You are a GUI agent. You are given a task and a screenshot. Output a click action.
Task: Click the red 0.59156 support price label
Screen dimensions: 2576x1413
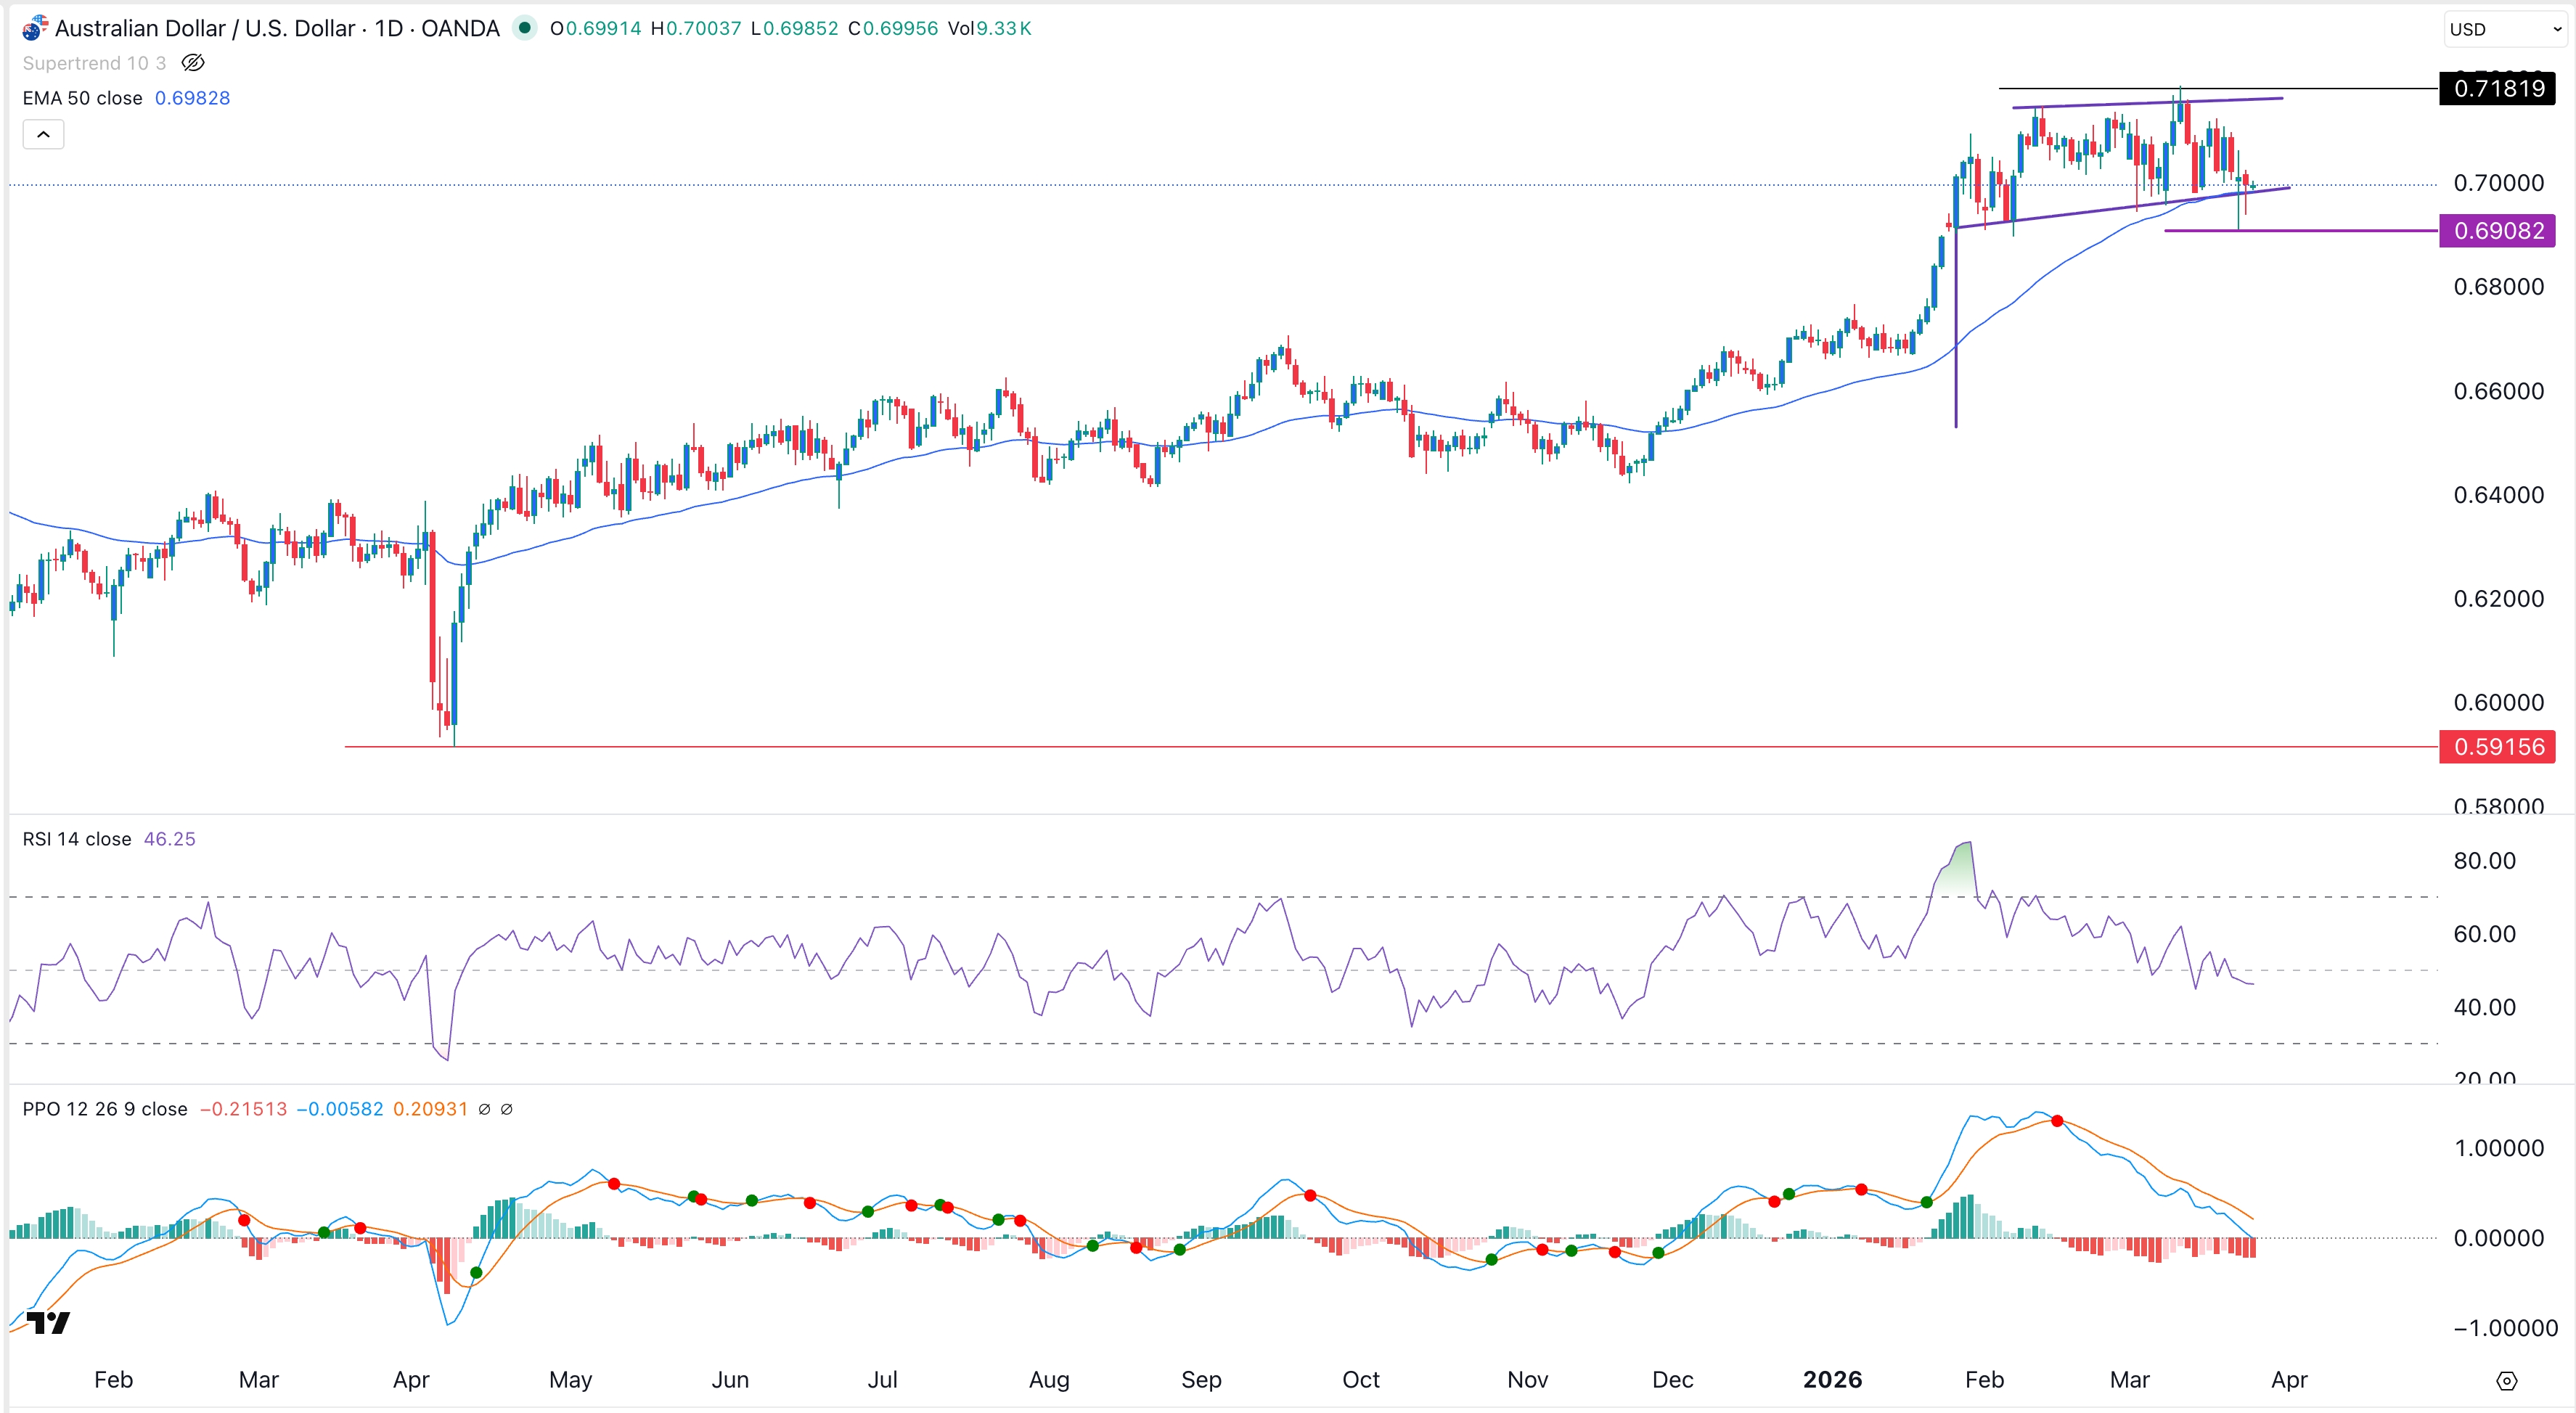click(x=2497, y=747)
